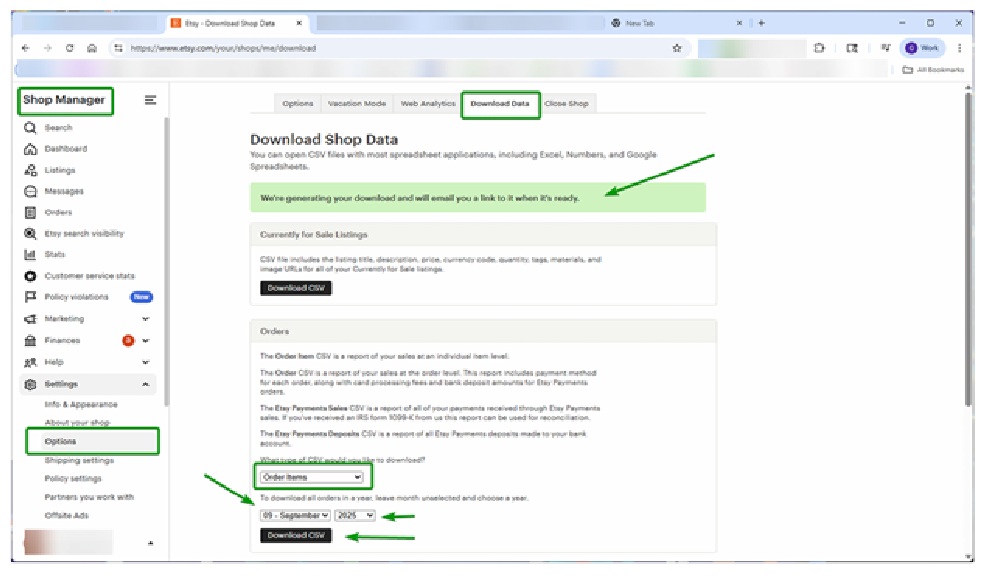Switch to the Close Shop tab
Viewport: 991px width, 583px height.
click(x=566, y=103)
